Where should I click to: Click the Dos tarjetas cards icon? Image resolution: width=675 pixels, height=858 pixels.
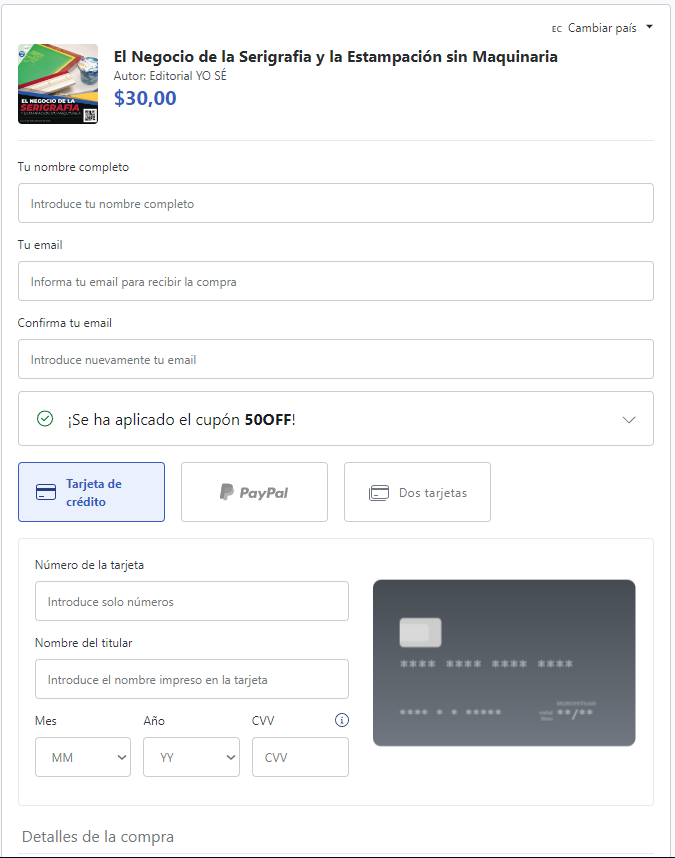coord(379,492)
